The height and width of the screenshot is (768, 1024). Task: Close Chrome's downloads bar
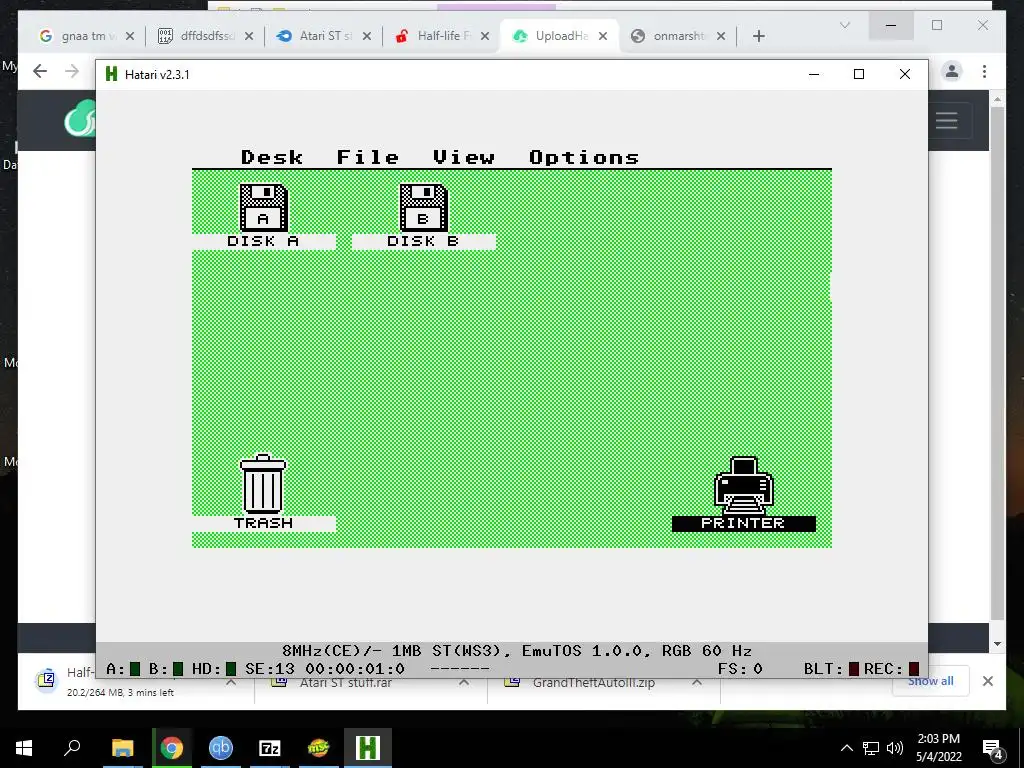click(987, 681)
